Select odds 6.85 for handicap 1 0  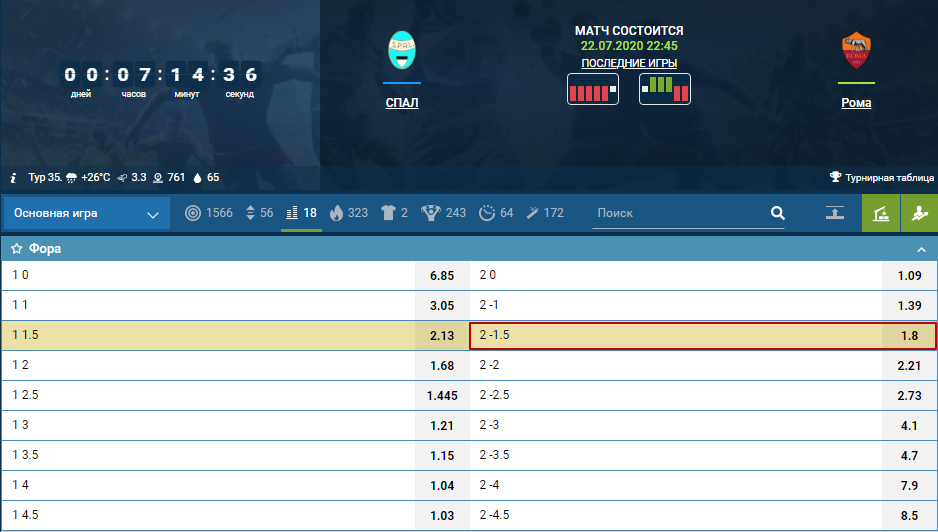point(442,275)
